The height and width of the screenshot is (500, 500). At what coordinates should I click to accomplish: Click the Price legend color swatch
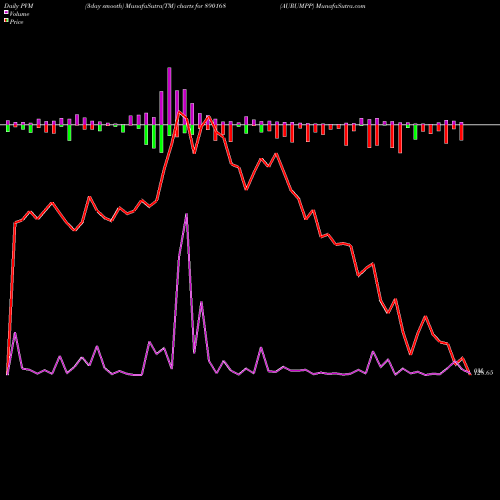point(6,21)
